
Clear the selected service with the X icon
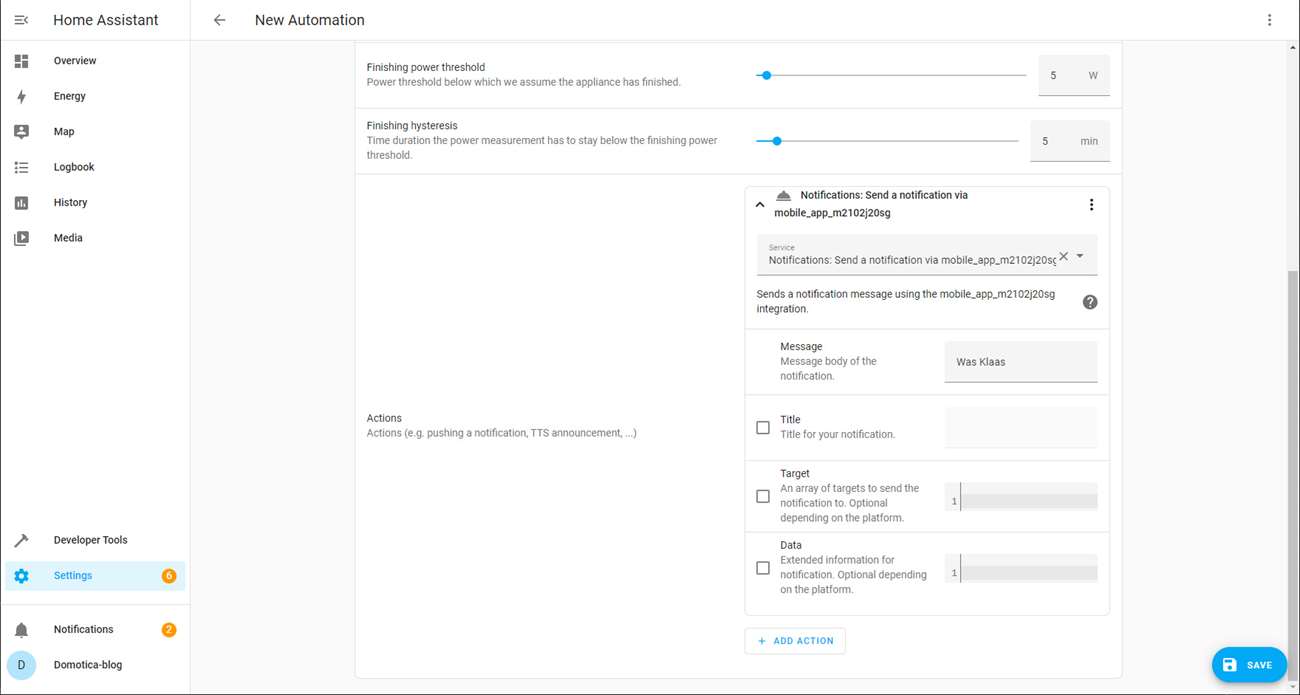1063,256
